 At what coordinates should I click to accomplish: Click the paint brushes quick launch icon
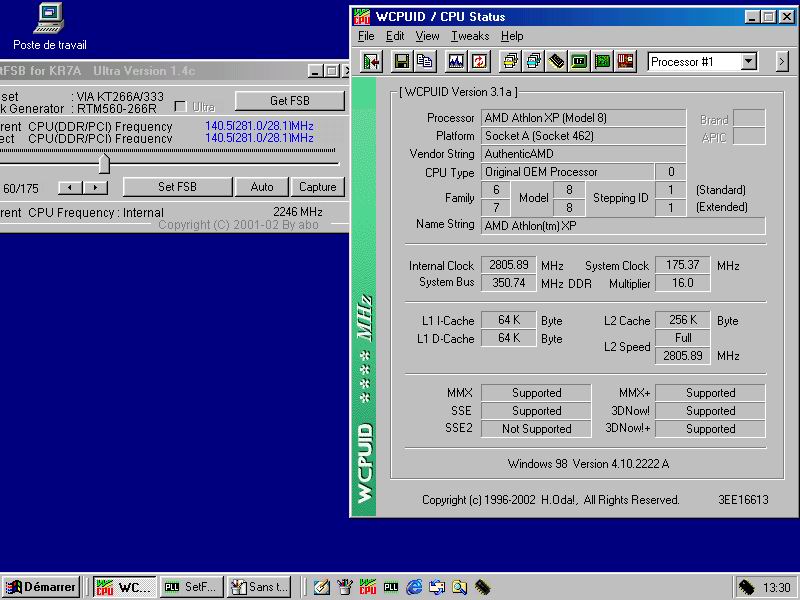[x=345, y=587]
